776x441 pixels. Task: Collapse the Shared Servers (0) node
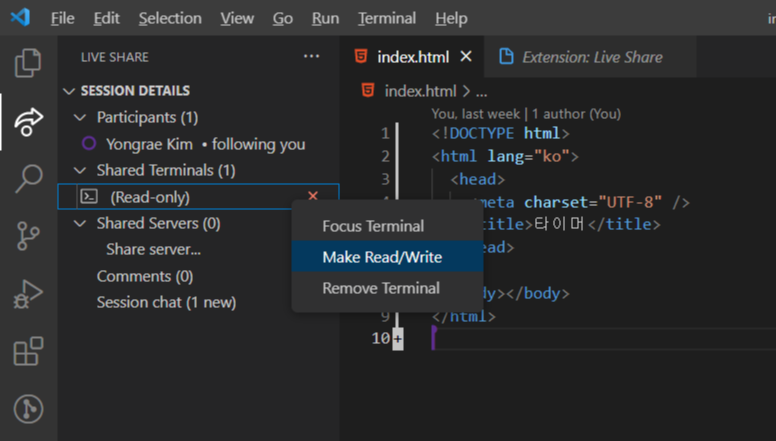79,223
